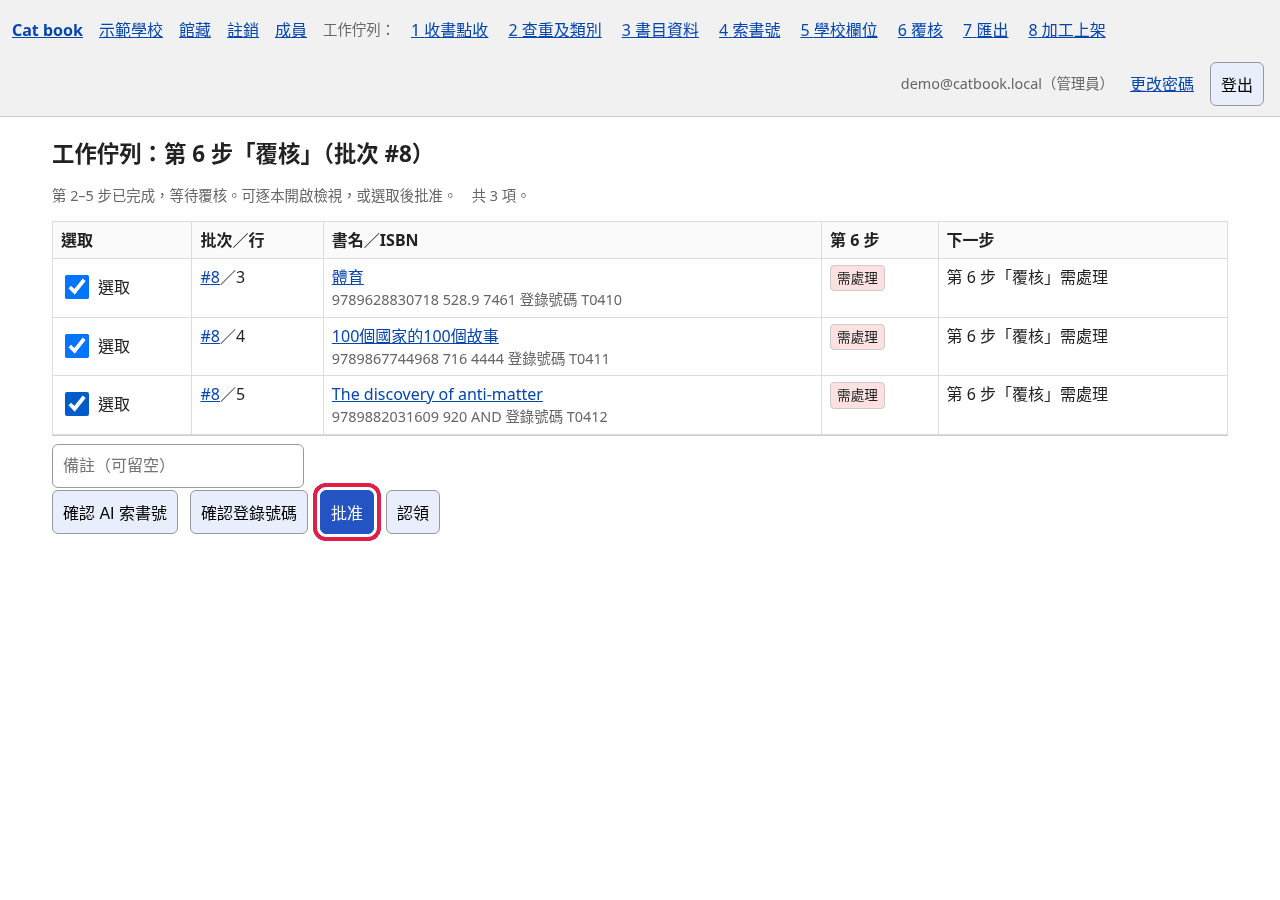
Task: Uncheck the 100個國家的100個故事 row checkbox
Action: point(77,346)
